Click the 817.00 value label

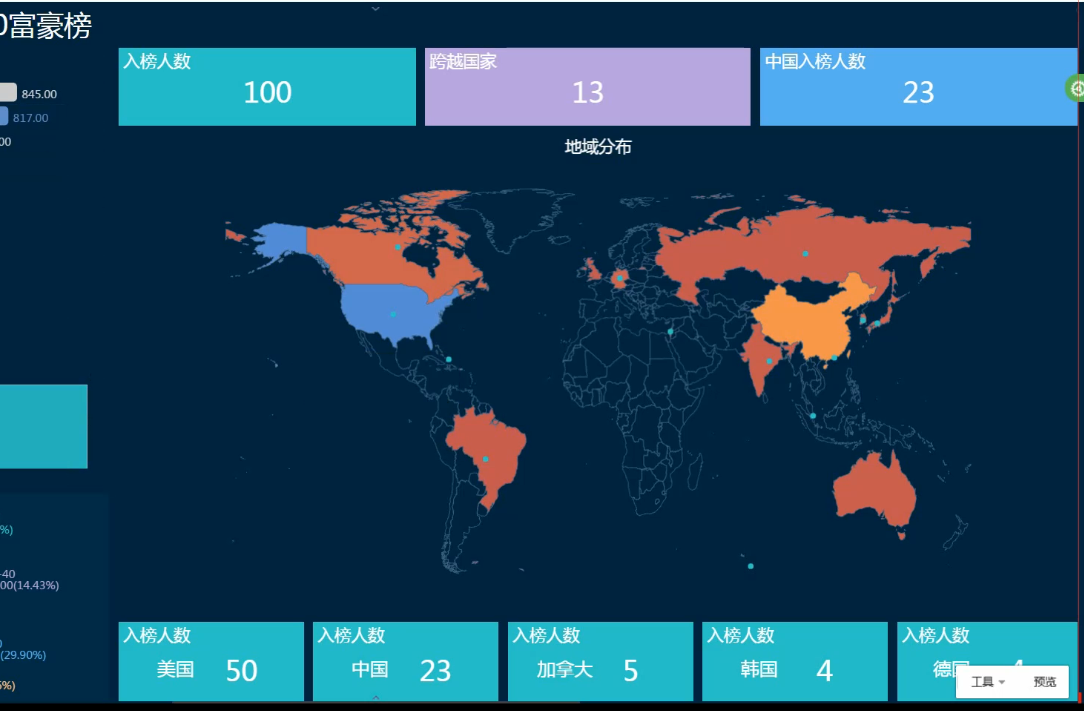click(x=30, y=118)
